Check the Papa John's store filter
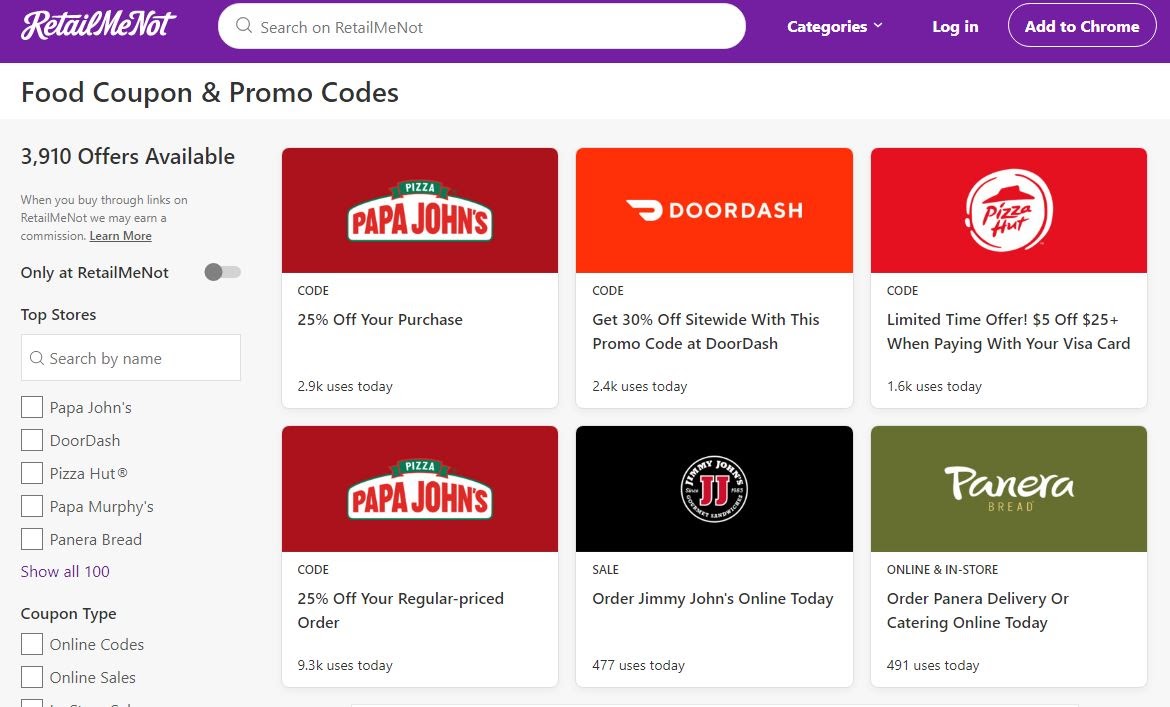The height and width of the screenshot is (707, 1170). coord(31,407)
